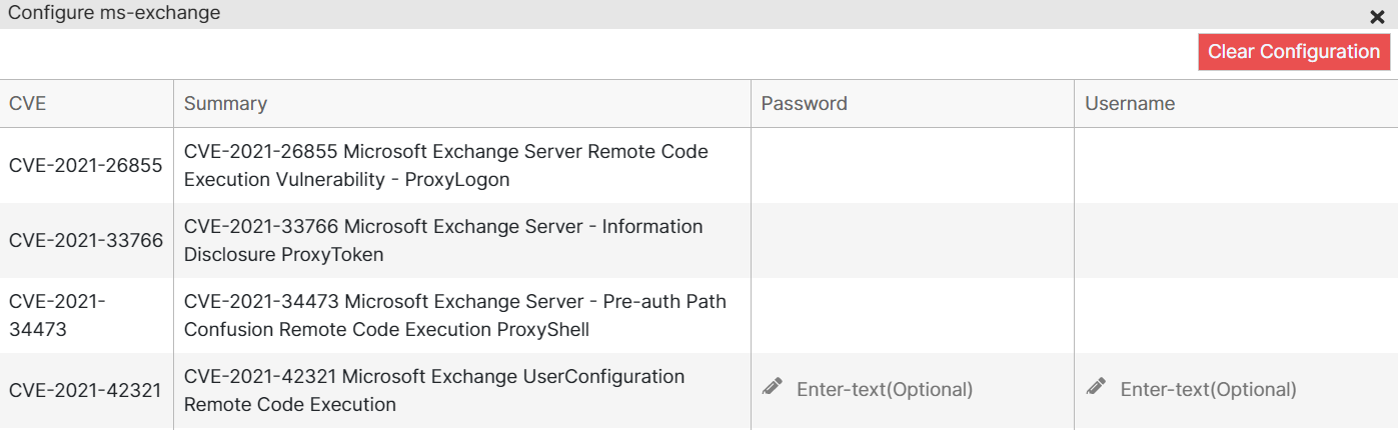The image size is (1398, 430).
Task: Select the CVE-2021-34473 cell in the CVE column
Action: pos(57,315)
